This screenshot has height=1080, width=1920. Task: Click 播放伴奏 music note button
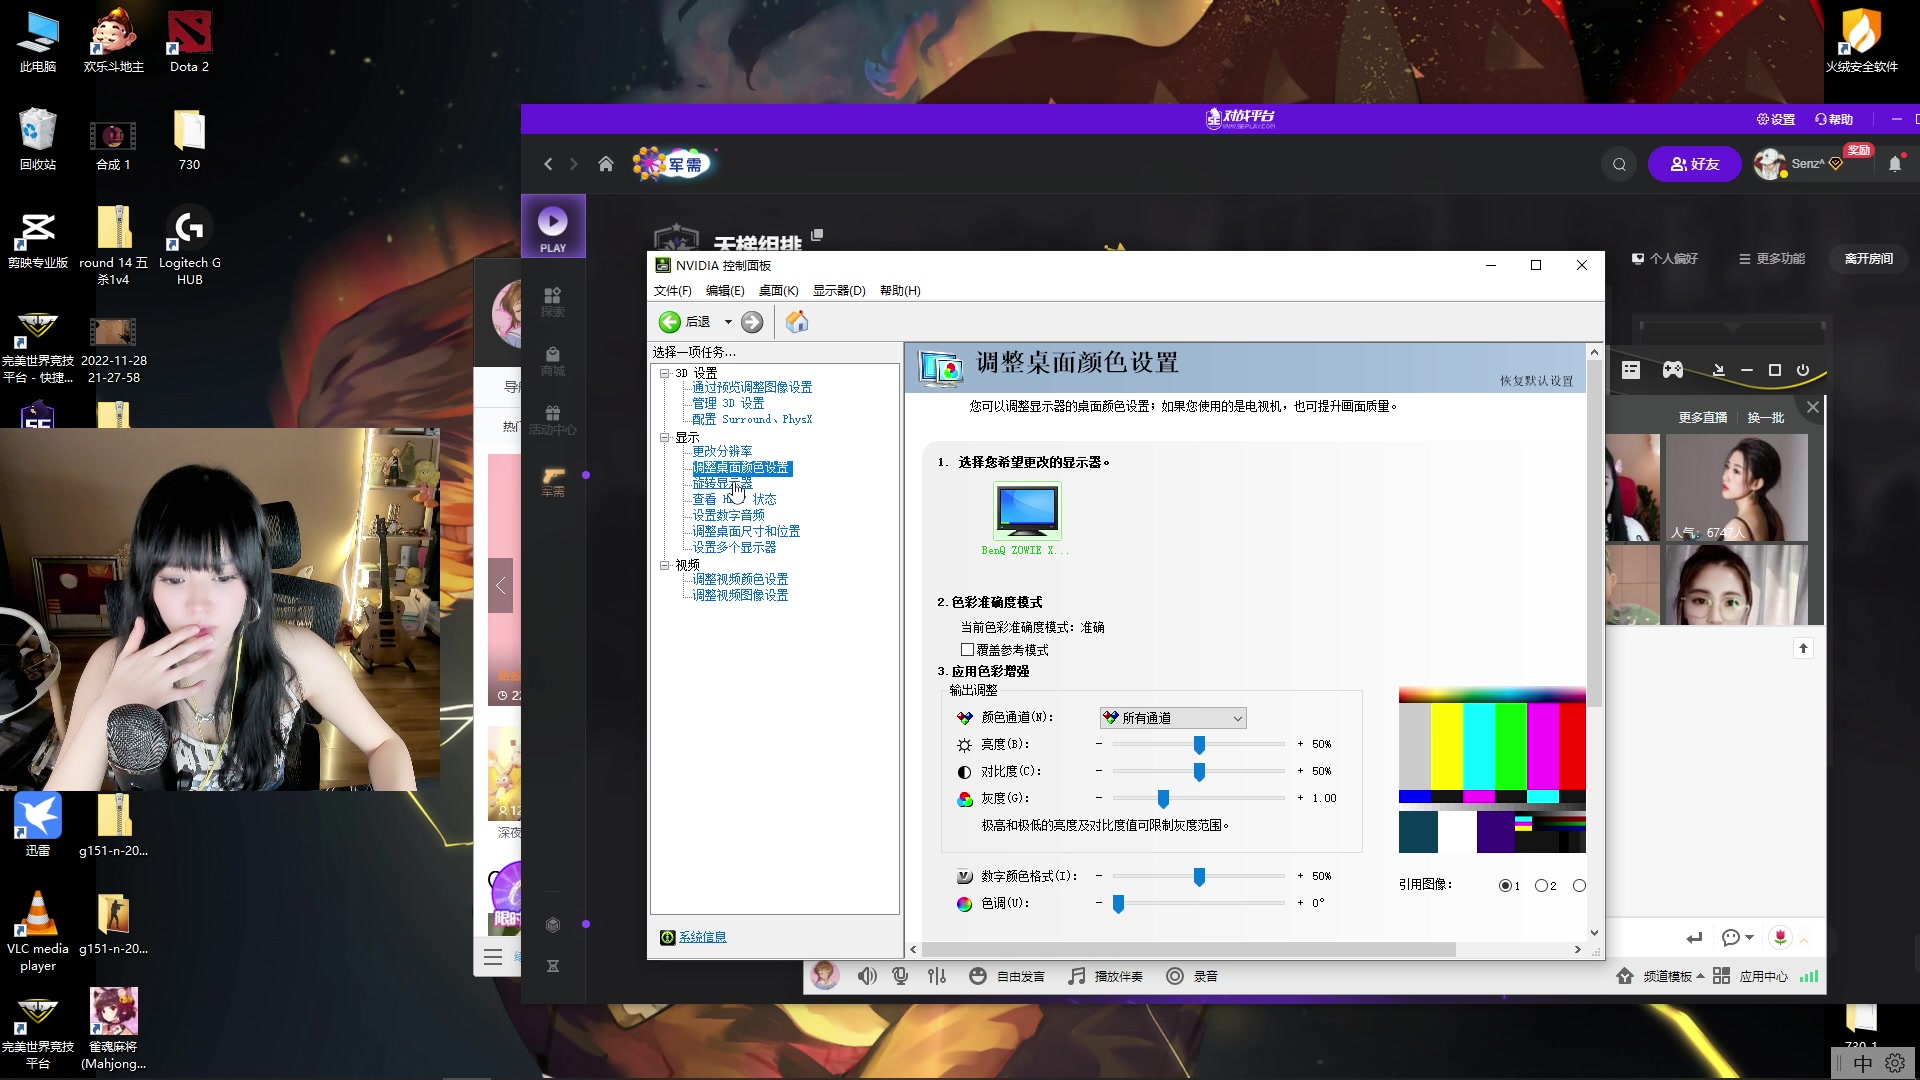click(x=1105, y=976)
